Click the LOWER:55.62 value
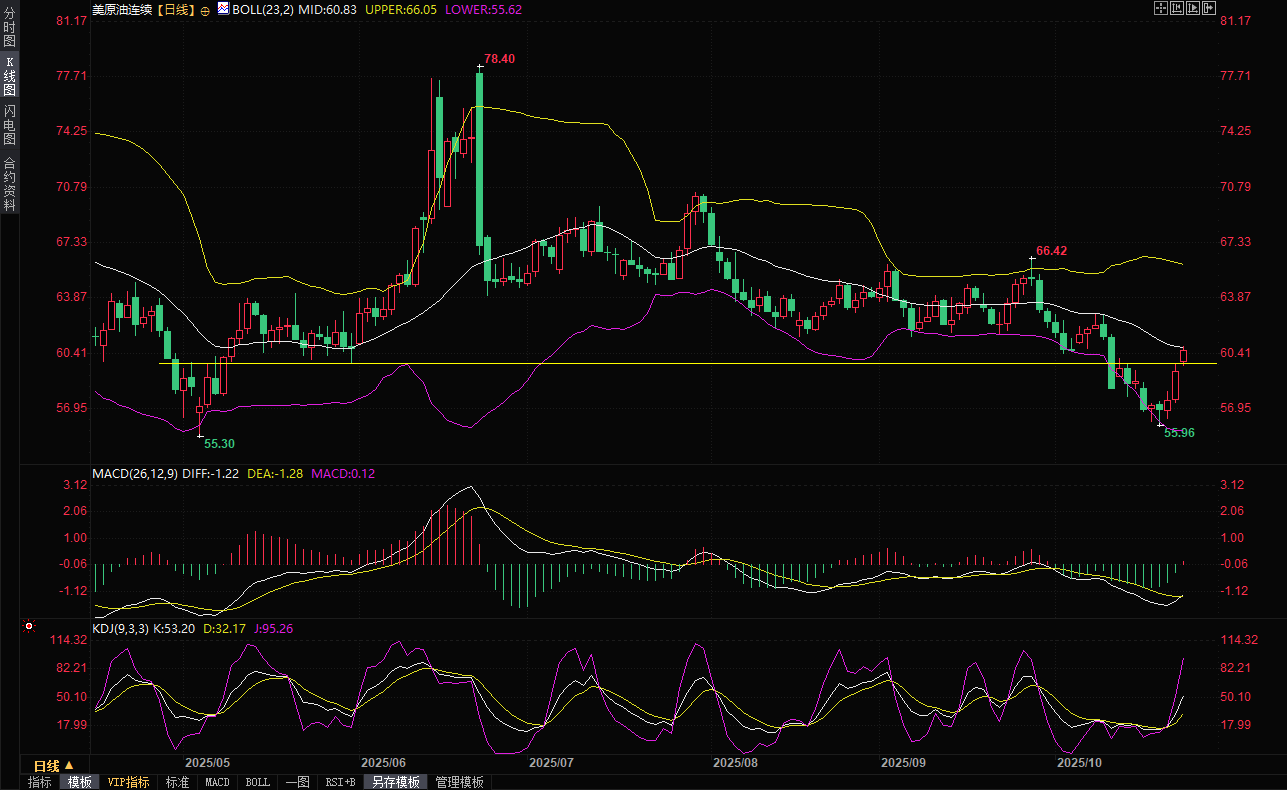The height and width of the screenshot is (790, 1287). coord(484,10)
